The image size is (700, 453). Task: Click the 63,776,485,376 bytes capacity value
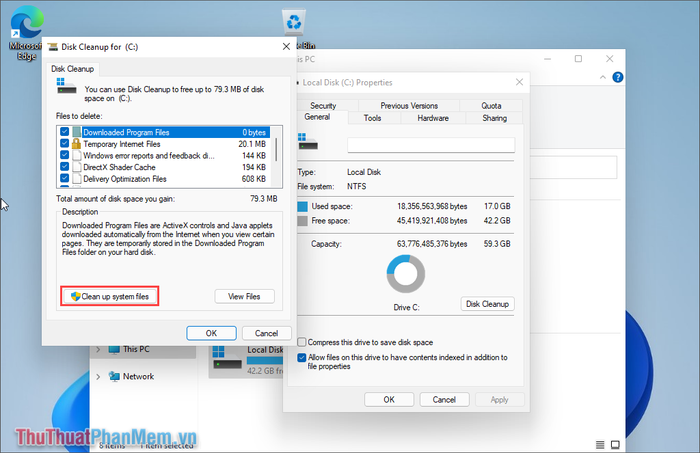tap(432, 244)
